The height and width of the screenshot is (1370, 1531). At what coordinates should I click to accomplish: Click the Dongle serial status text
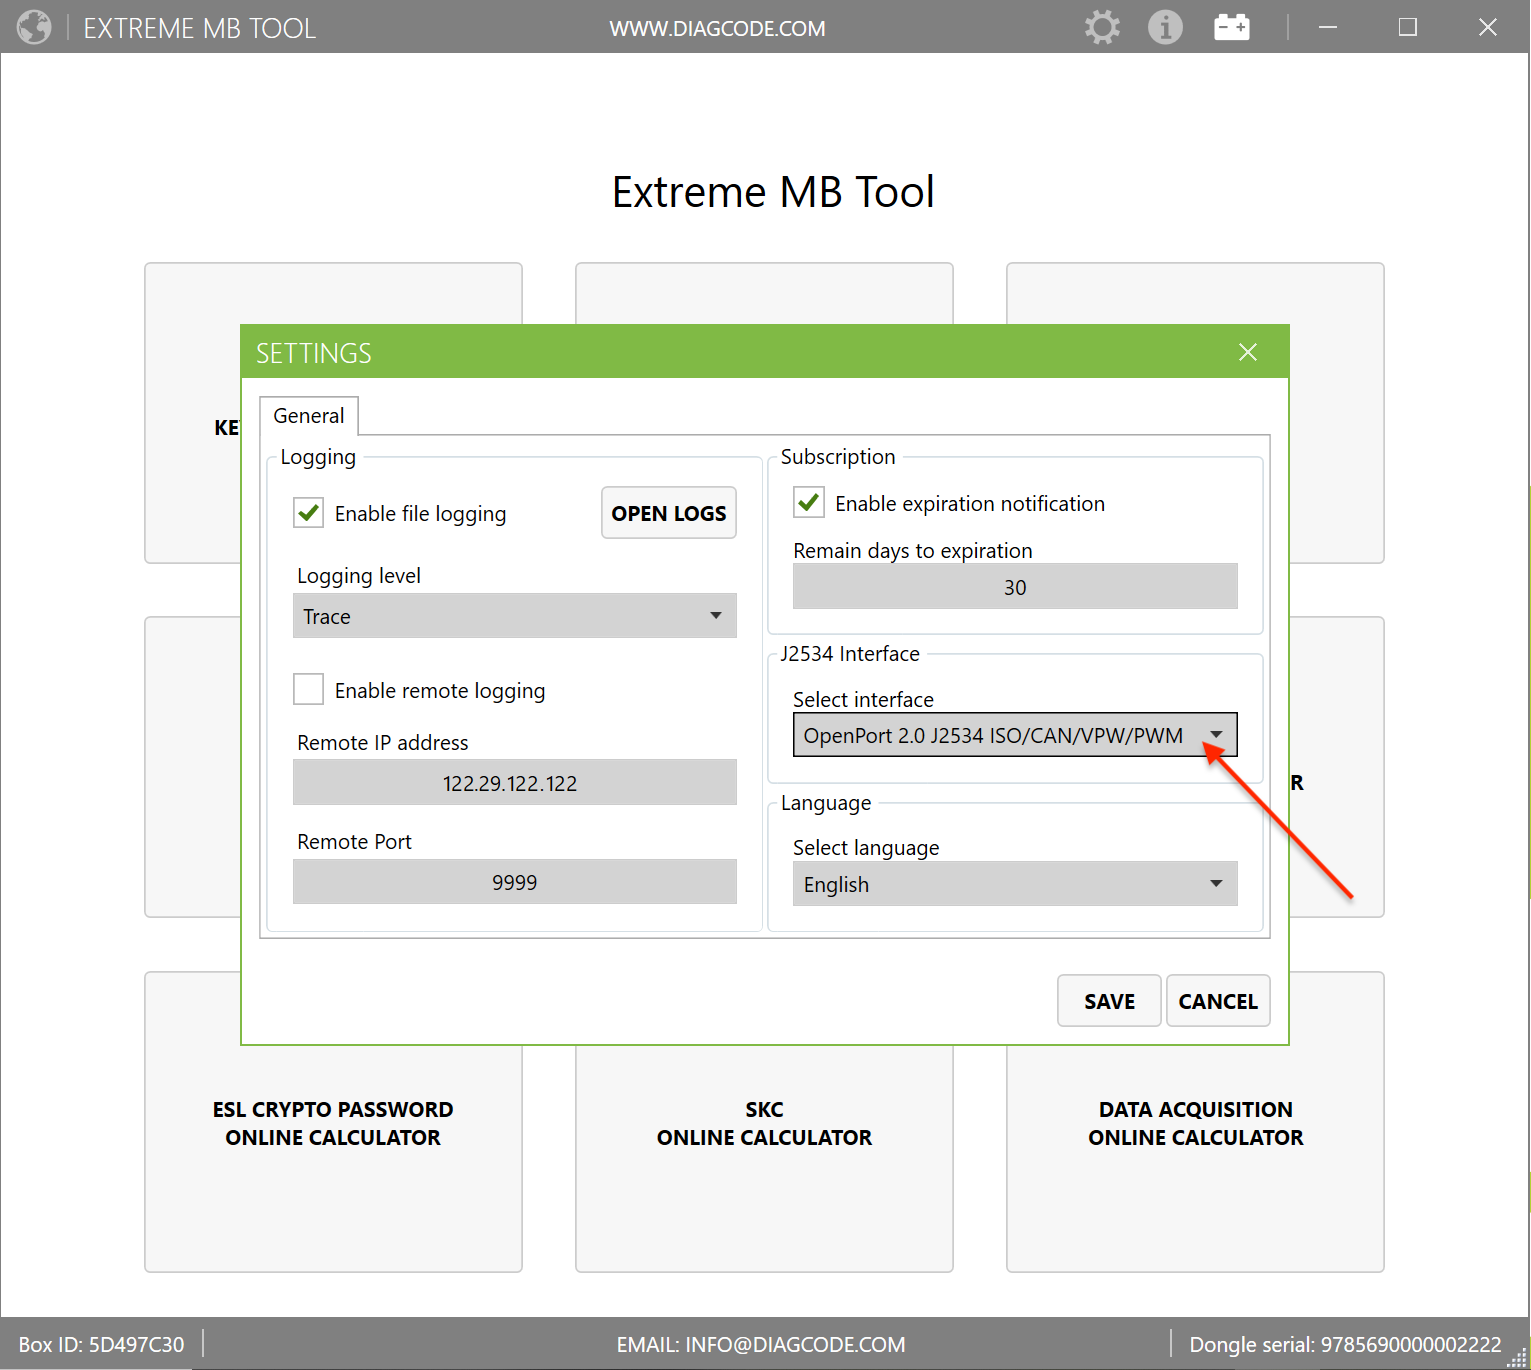[1345, 1345]
